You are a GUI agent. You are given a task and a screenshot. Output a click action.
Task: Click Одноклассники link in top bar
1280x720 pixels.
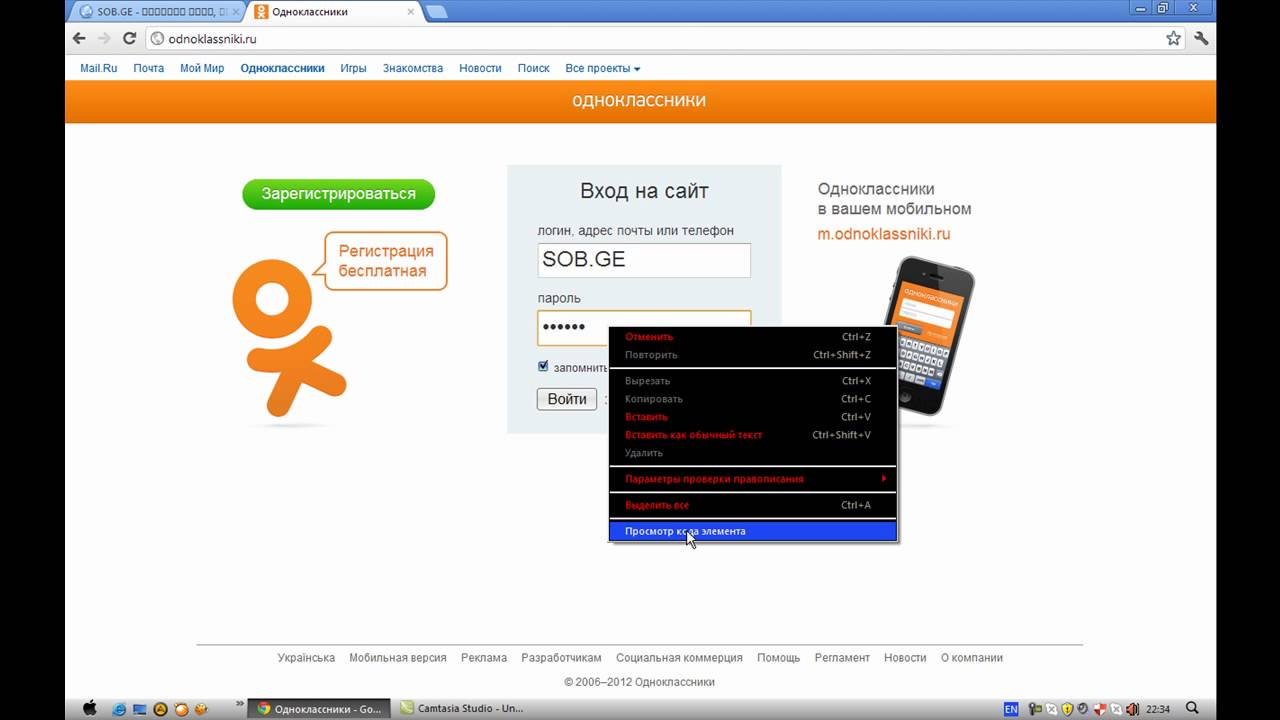(x=282, y=68)
